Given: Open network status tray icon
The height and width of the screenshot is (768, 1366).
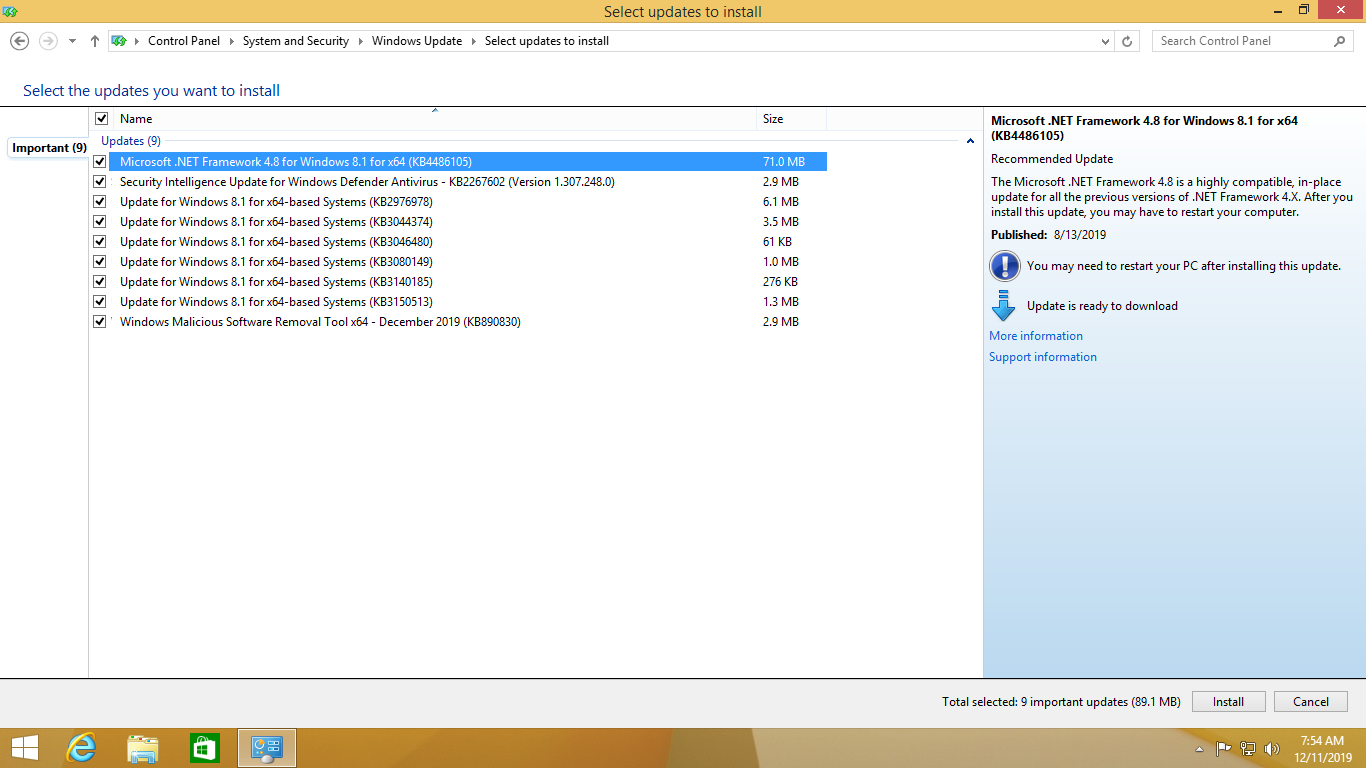Looking at the screenshot, I should 1248,748.
